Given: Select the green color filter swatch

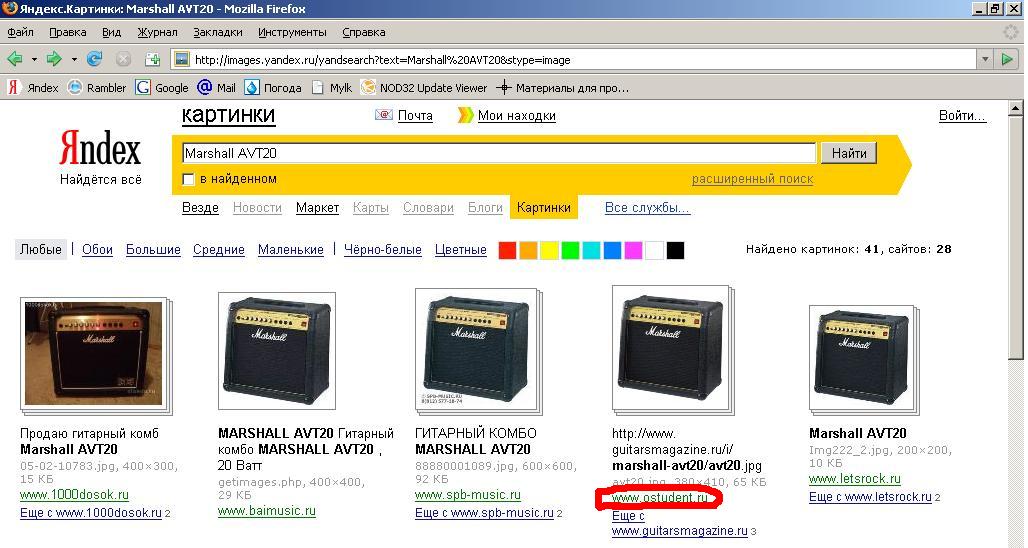Looking at the screenshot, I should 570,250.
